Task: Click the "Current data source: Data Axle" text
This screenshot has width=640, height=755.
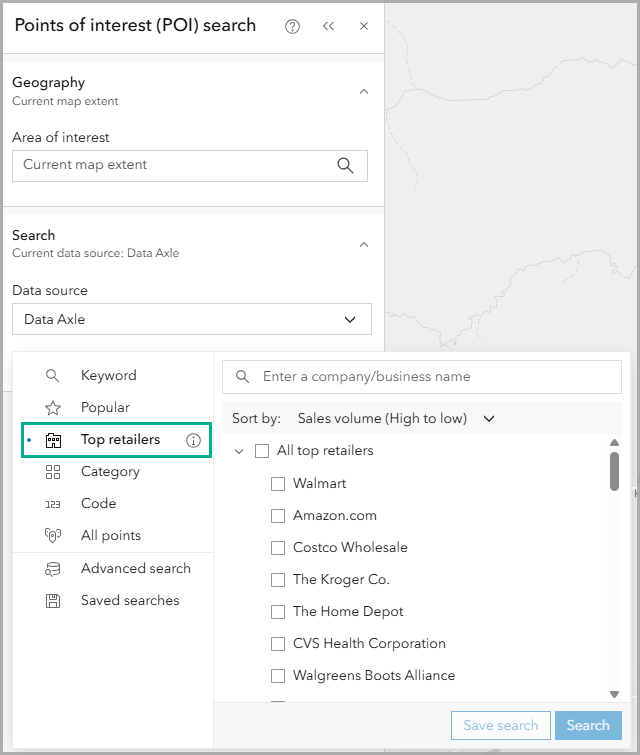Action: coord(95,253)
